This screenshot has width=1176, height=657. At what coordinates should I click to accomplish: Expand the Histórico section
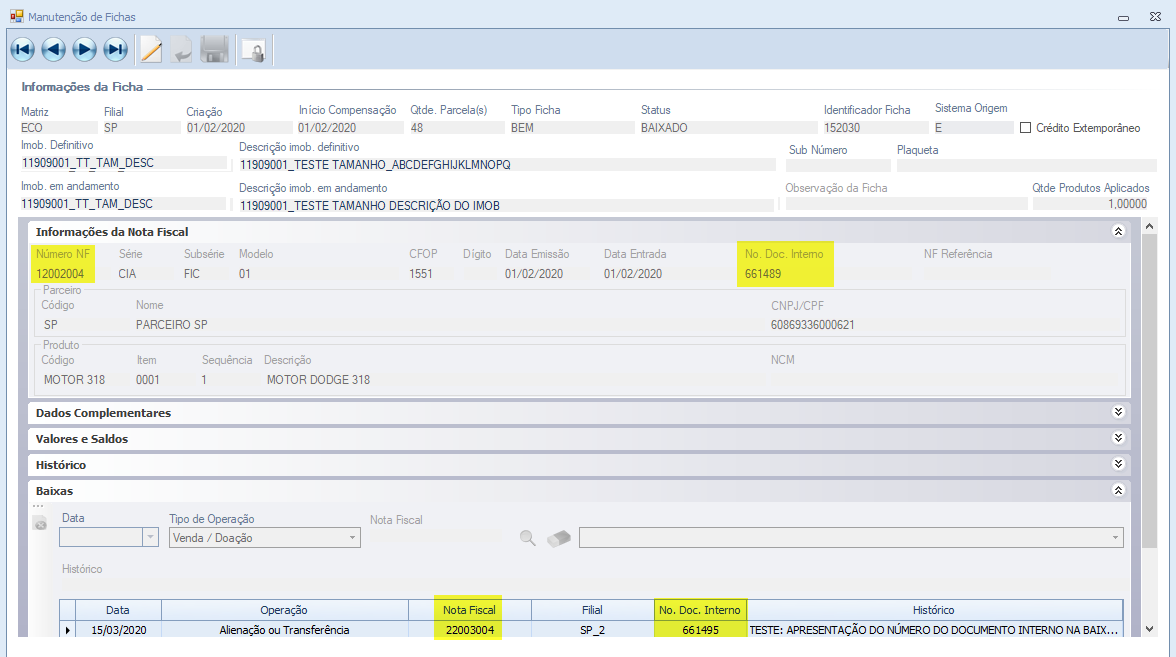(x=1118, y=465)
